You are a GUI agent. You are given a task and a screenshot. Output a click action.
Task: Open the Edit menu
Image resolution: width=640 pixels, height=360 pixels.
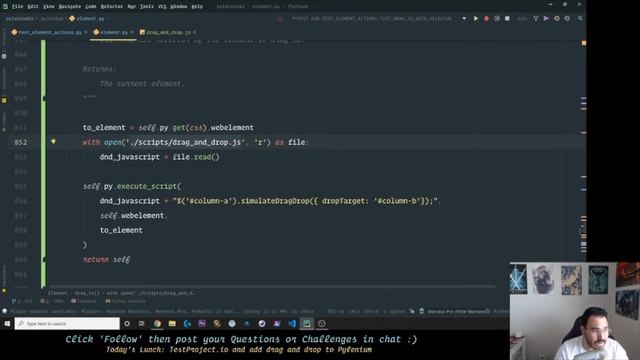pyautogui.click(x=33, y=7)
